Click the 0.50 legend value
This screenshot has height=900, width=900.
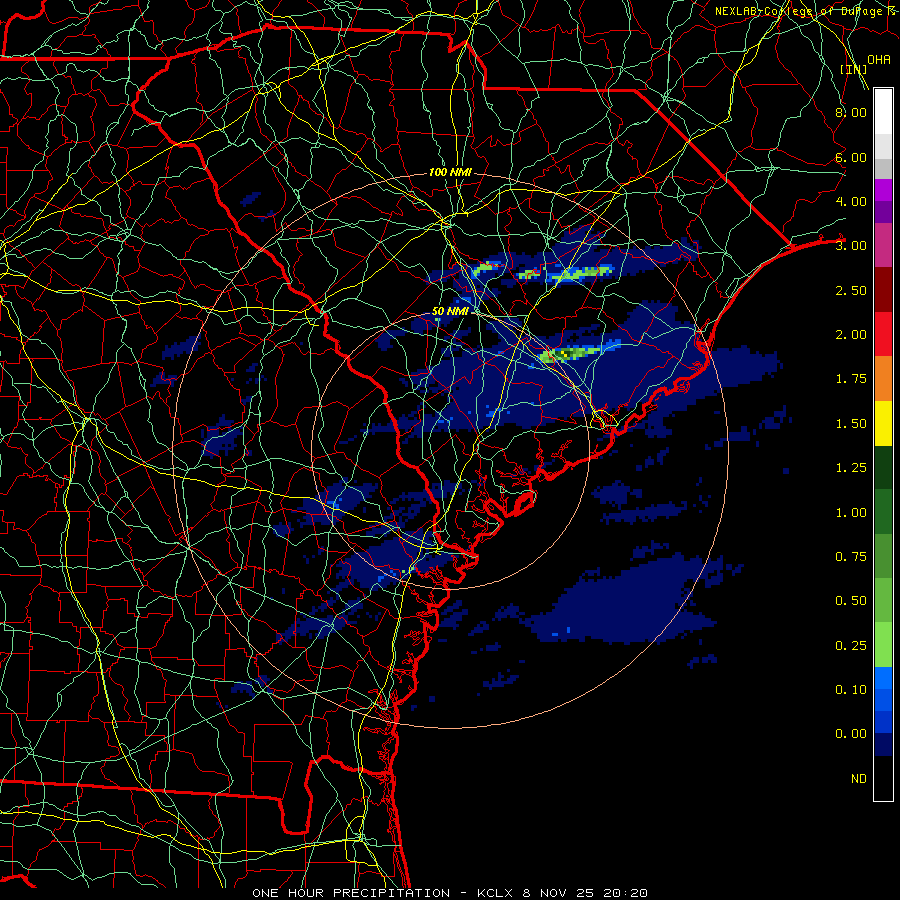tap(851, 601)
